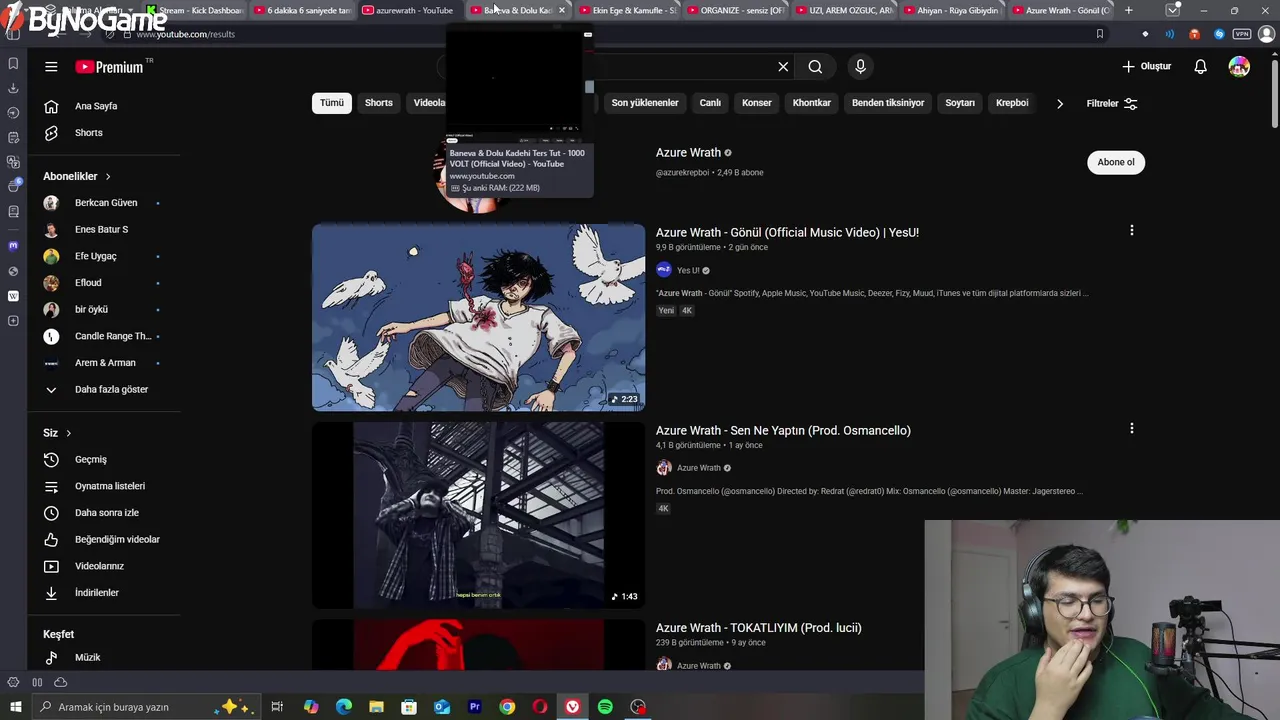Viewport: 1280px width, 720px height.
Task: Open Premiere Pro from the taskbar
Action: tap(474, 707)
